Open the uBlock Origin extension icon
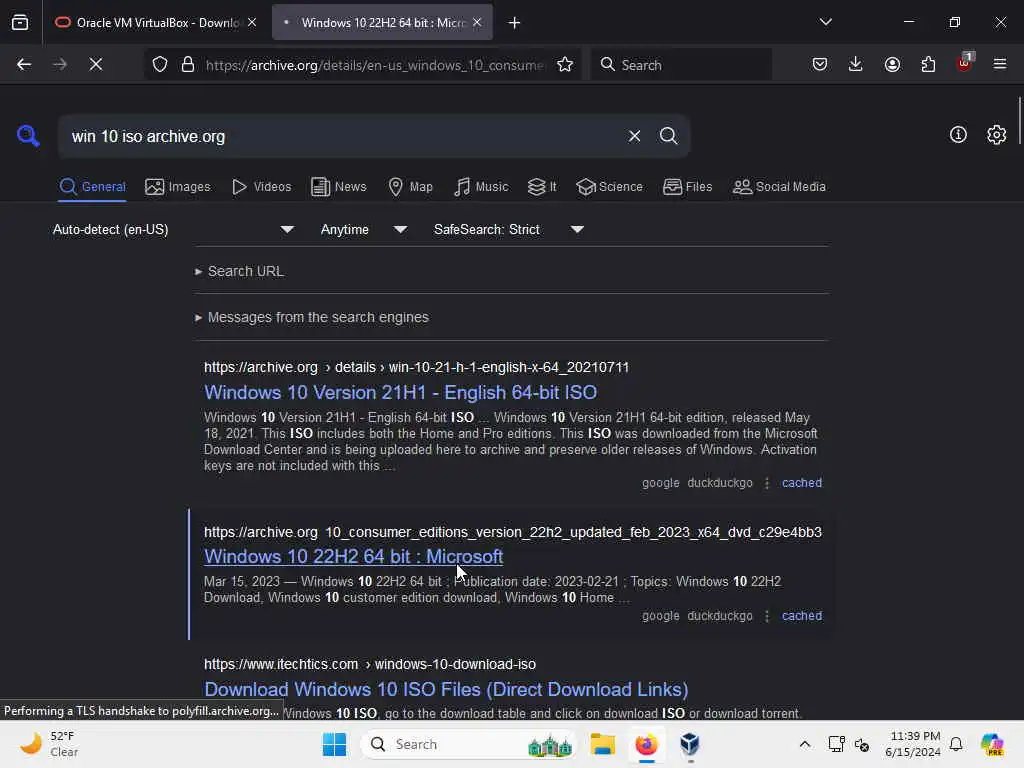This screenshot has width=1024, height=768. click(x=964, y=63)
